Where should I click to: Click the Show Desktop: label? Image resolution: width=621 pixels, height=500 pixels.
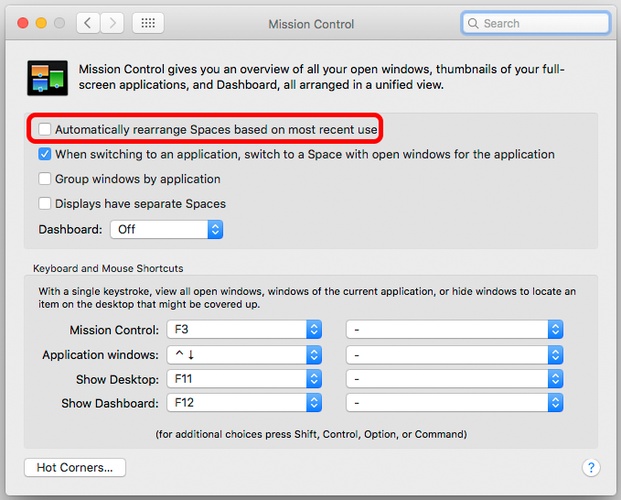pyautogui.click(x=117, y=380)
